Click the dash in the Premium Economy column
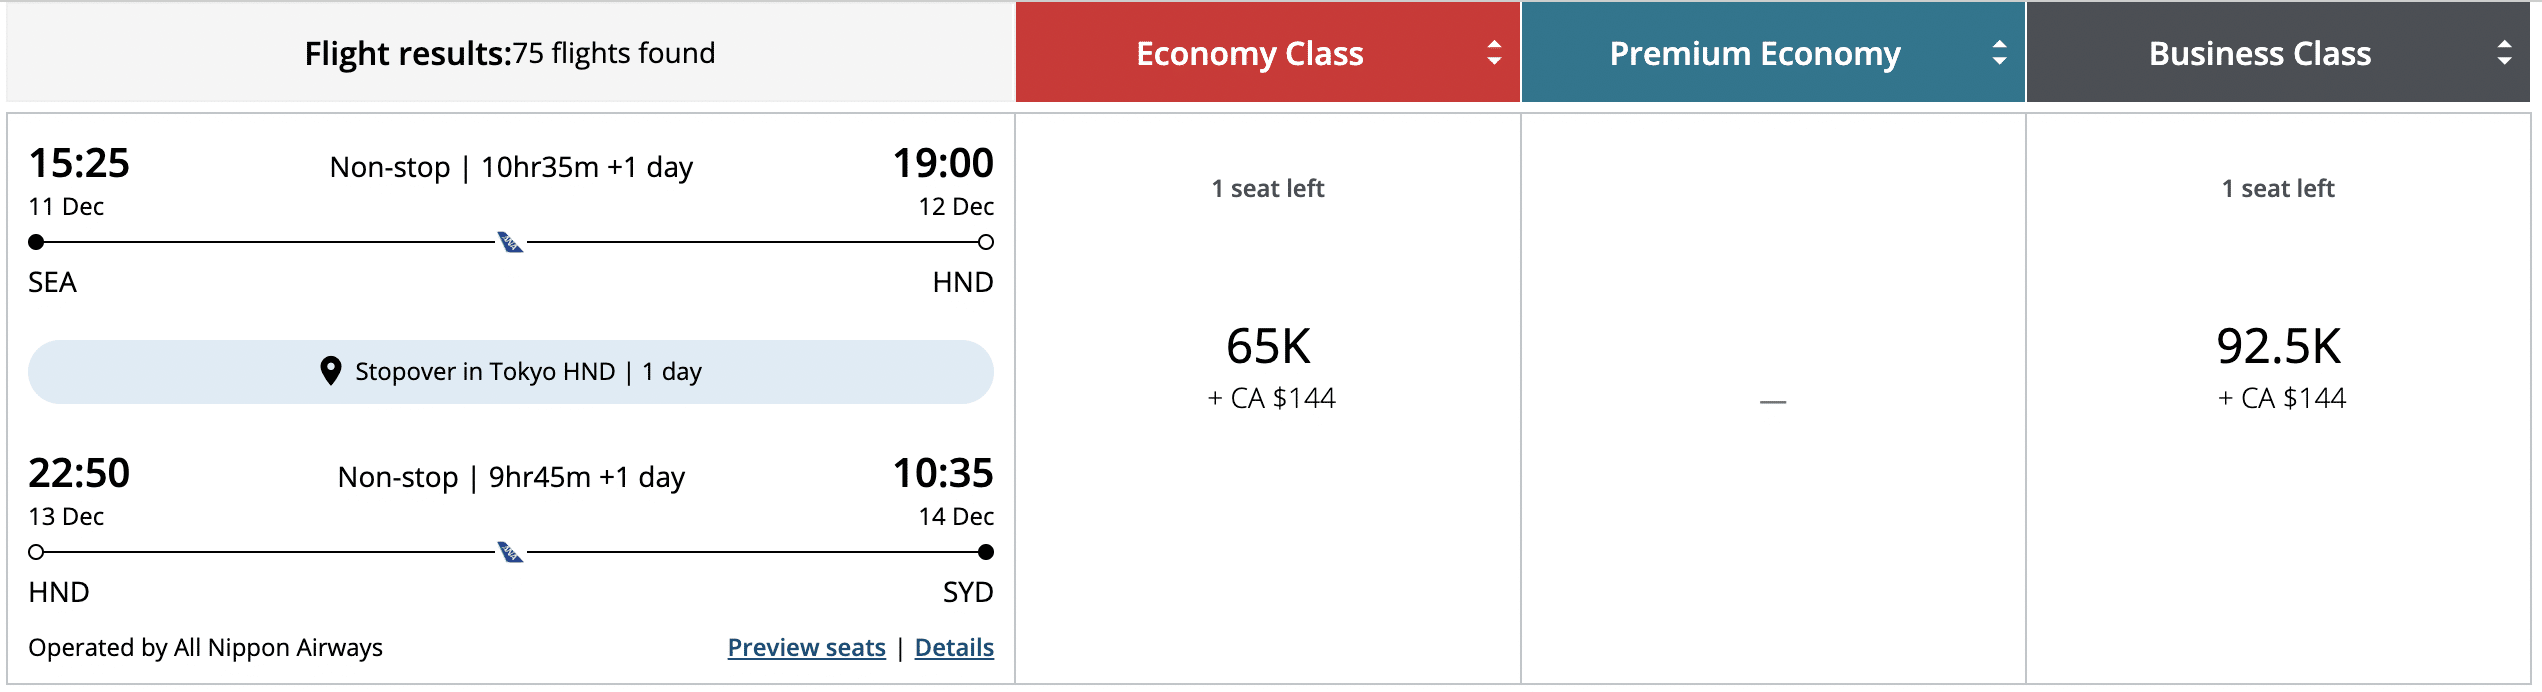This screenshot has height=692, width=2542. (1775, 399)
